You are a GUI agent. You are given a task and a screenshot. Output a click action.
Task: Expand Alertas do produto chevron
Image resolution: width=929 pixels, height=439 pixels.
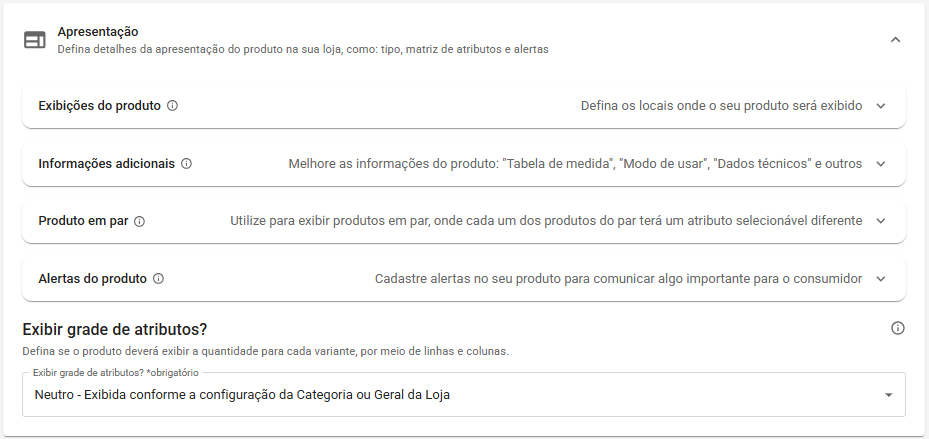coord(880,278)
